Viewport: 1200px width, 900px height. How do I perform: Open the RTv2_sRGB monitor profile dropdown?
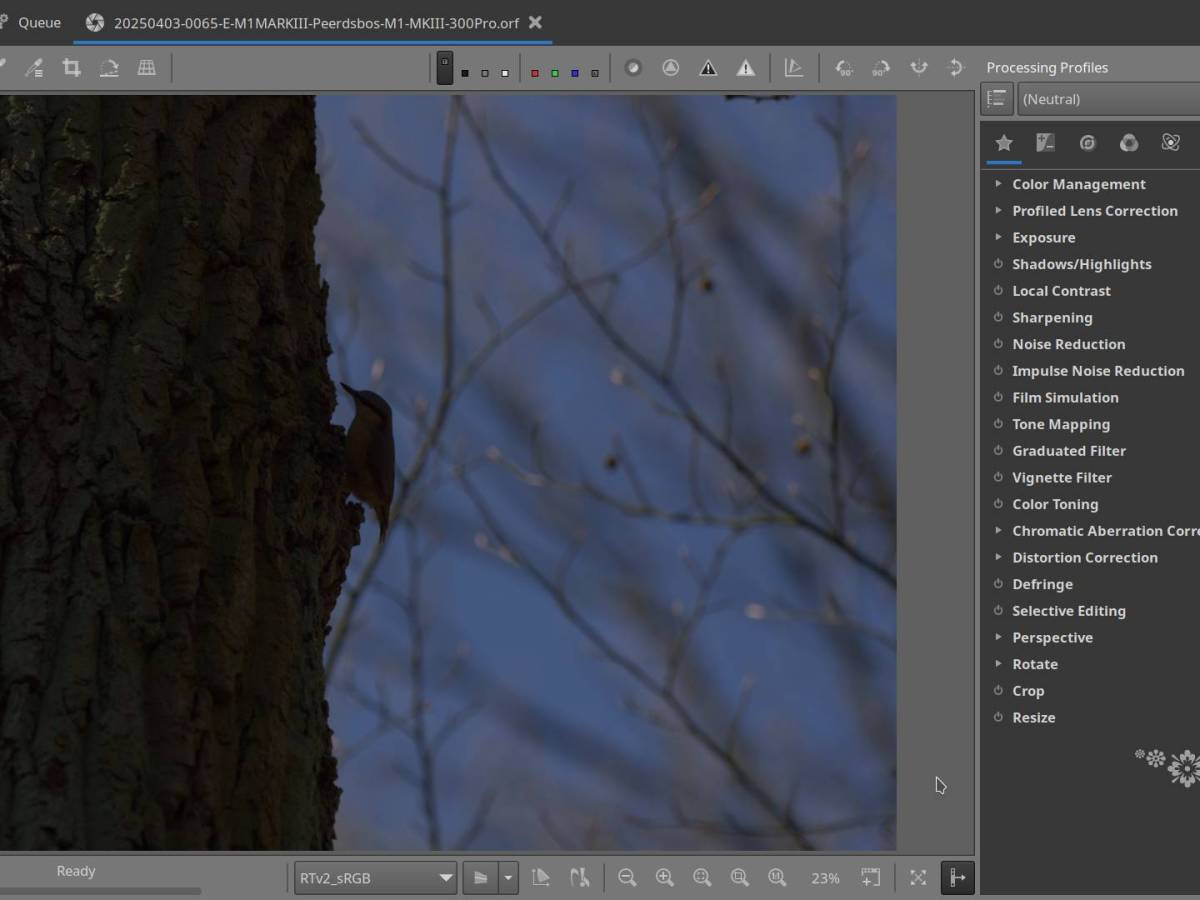tap(376, 878)
